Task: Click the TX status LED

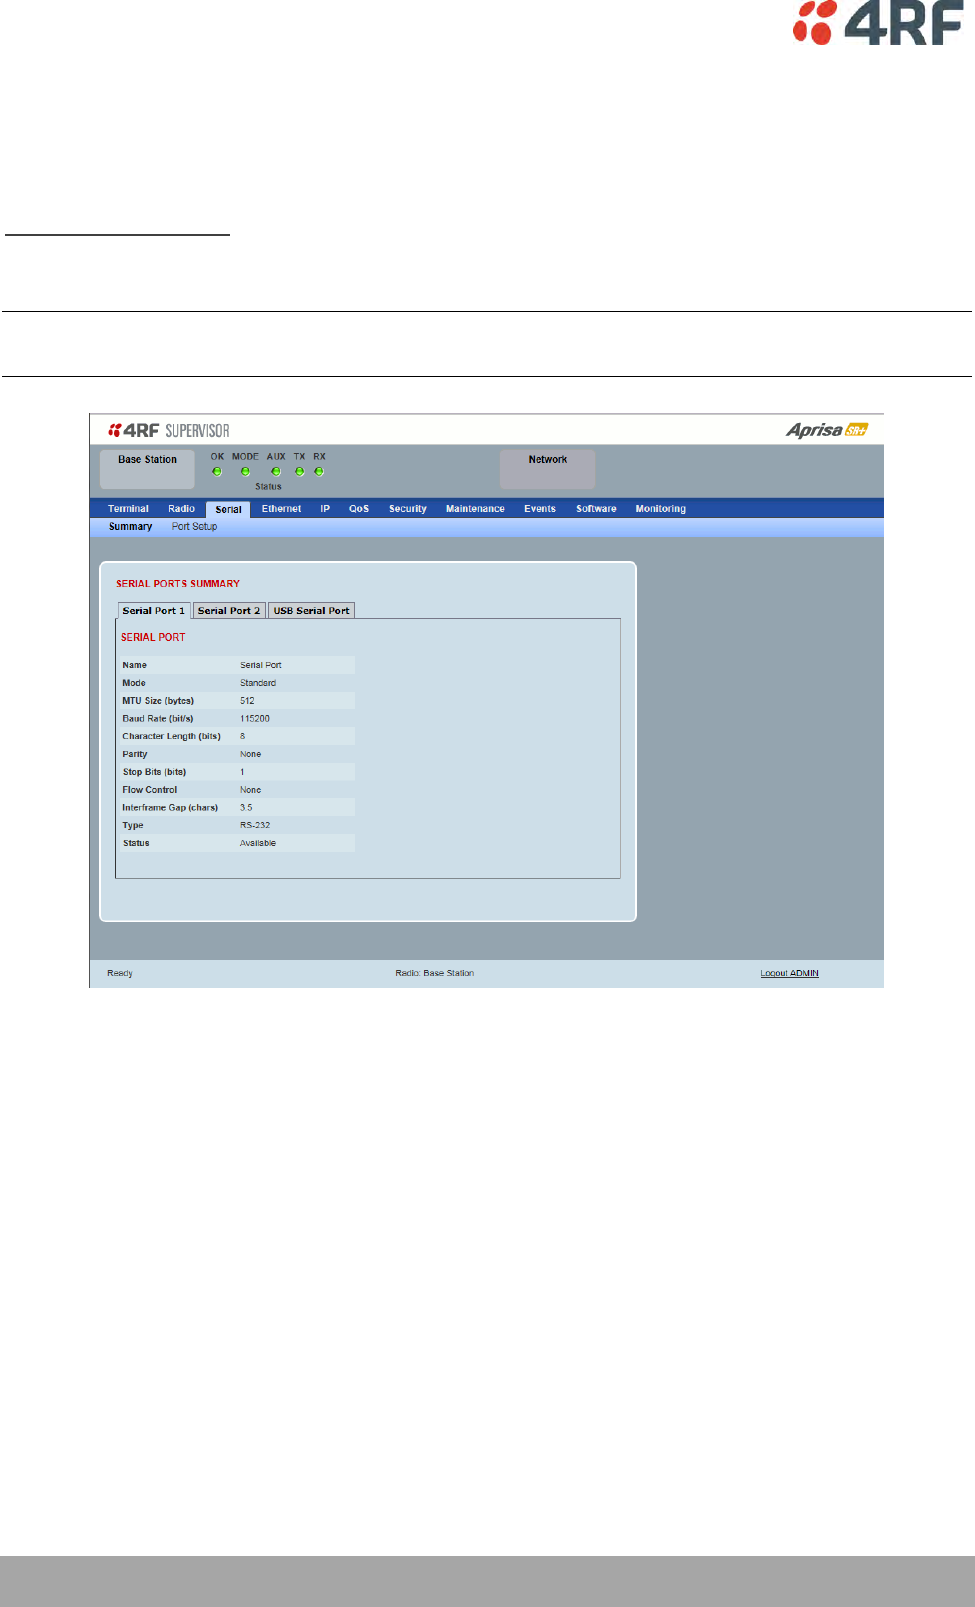Action: point(299,472)
